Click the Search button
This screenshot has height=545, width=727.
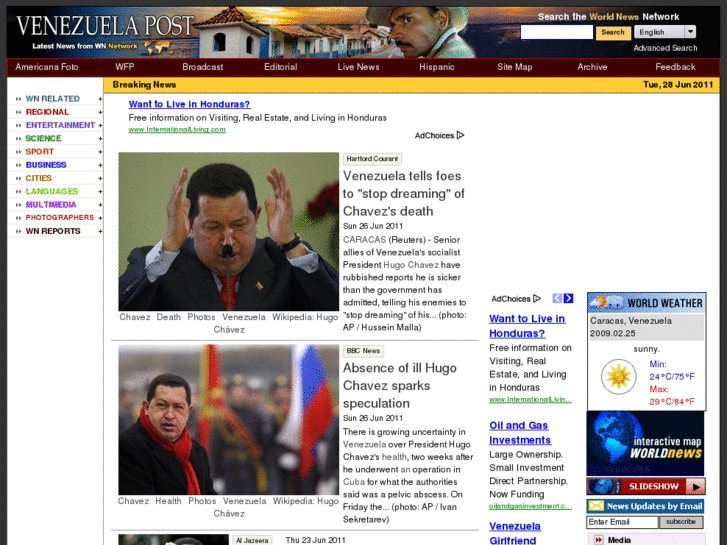click(613, 32)
